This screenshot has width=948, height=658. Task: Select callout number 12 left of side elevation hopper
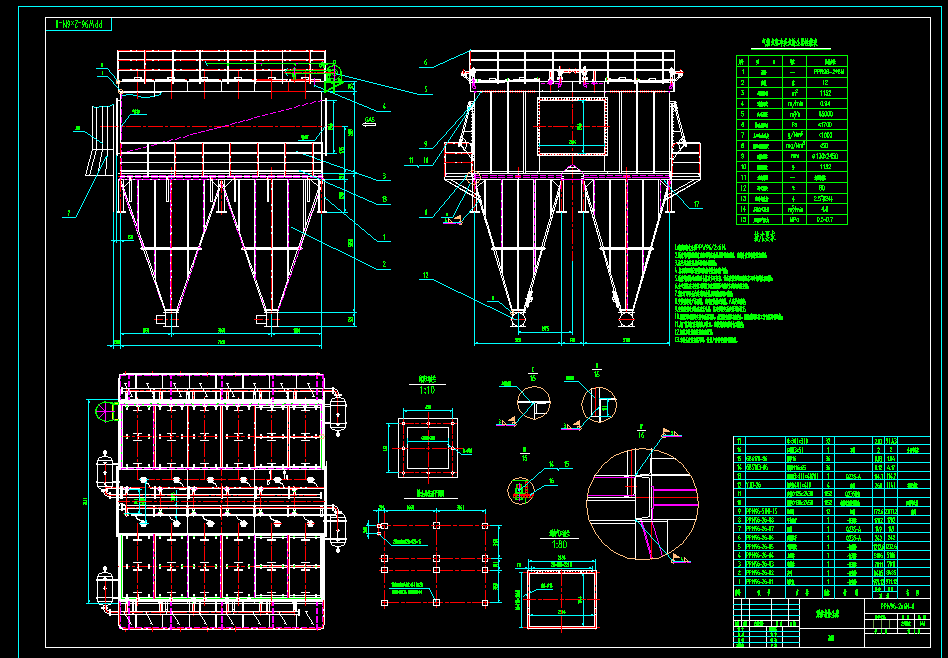coord(427,275)
